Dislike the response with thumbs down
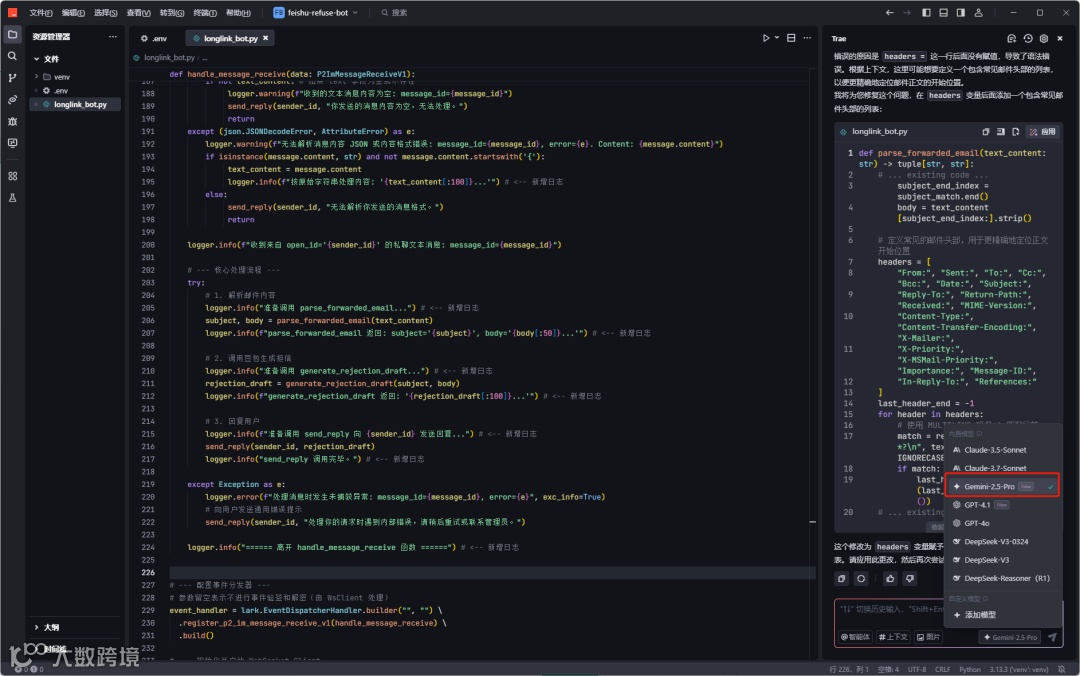Screen dimensions: 1080x676 pyautogui.click(x=909, y=579)
